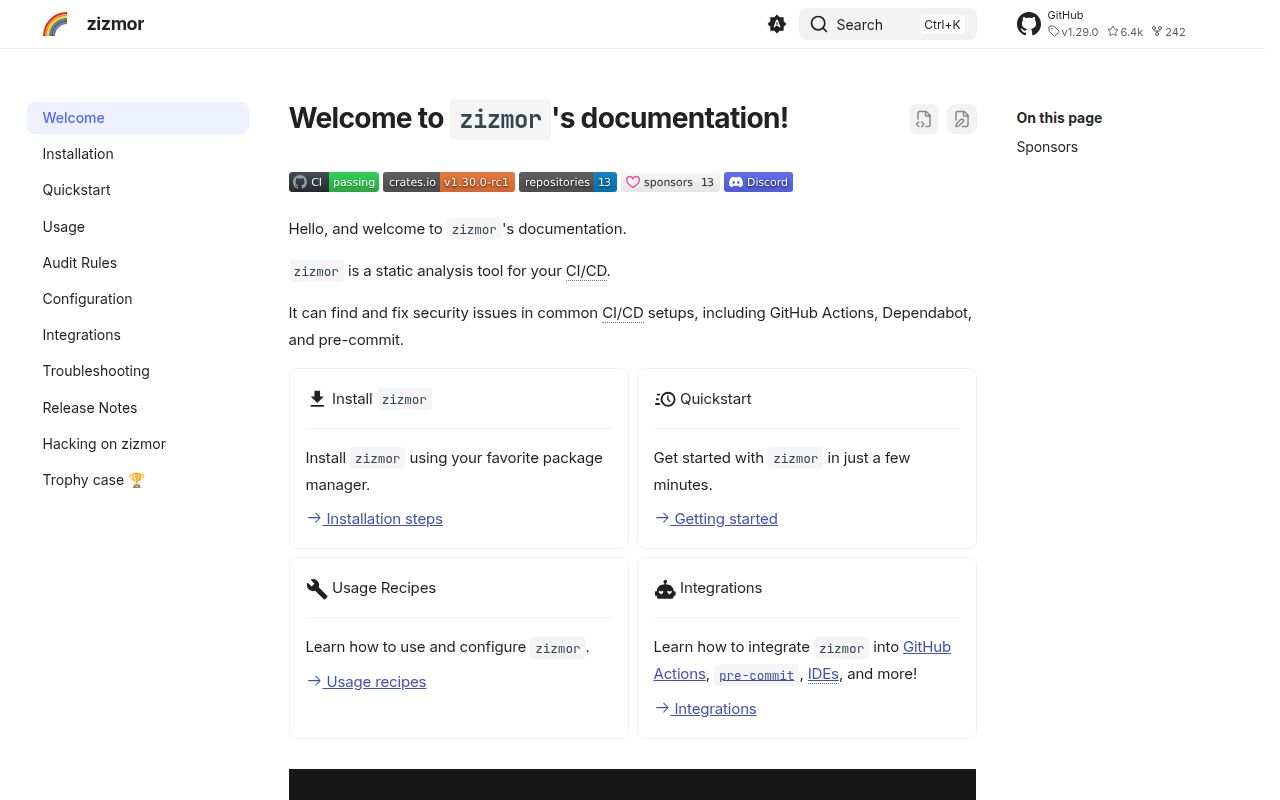Open the GitHub repository icon
This screenshot has height=800, width=1280.
pos(1029,24)
